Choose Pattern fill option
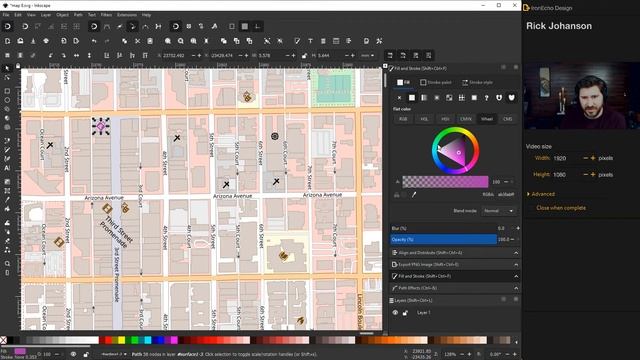 point(462,98)
